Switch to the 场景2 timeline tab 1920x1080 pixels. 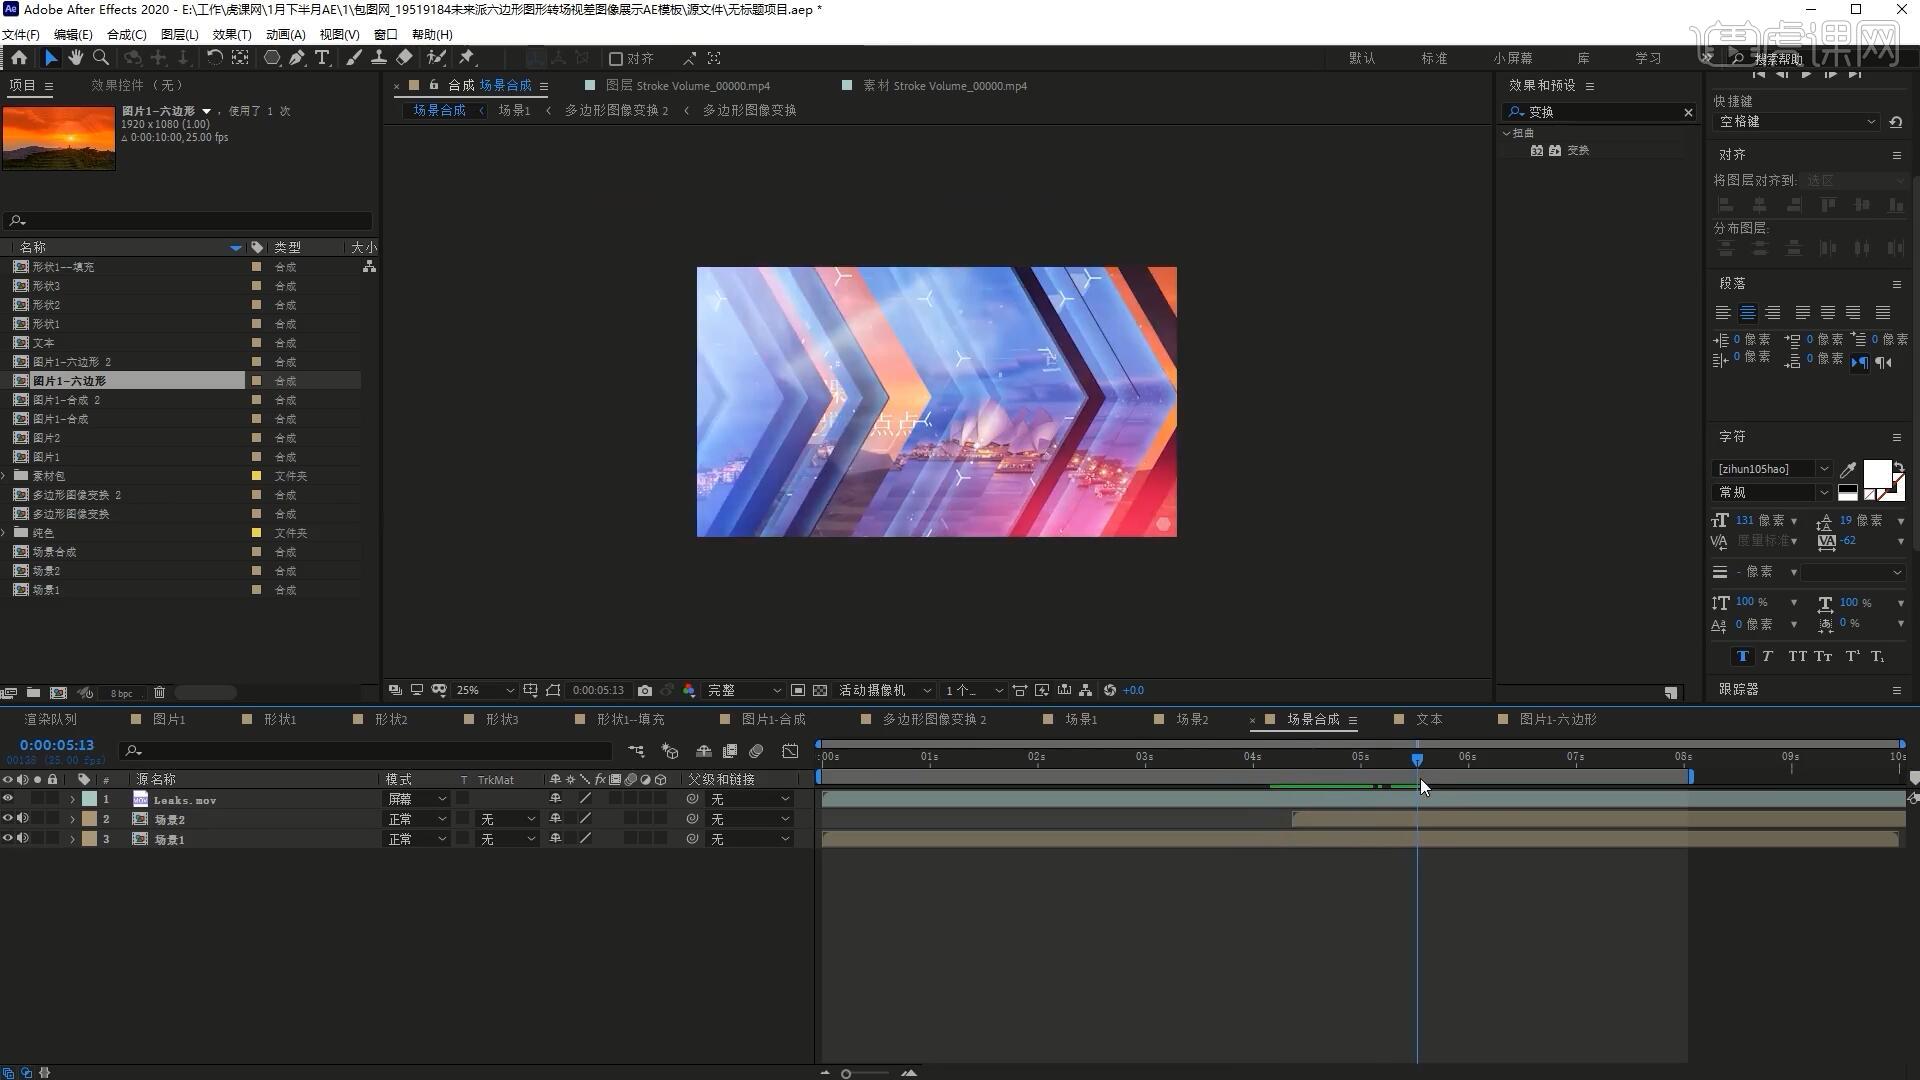point(1191,720)
